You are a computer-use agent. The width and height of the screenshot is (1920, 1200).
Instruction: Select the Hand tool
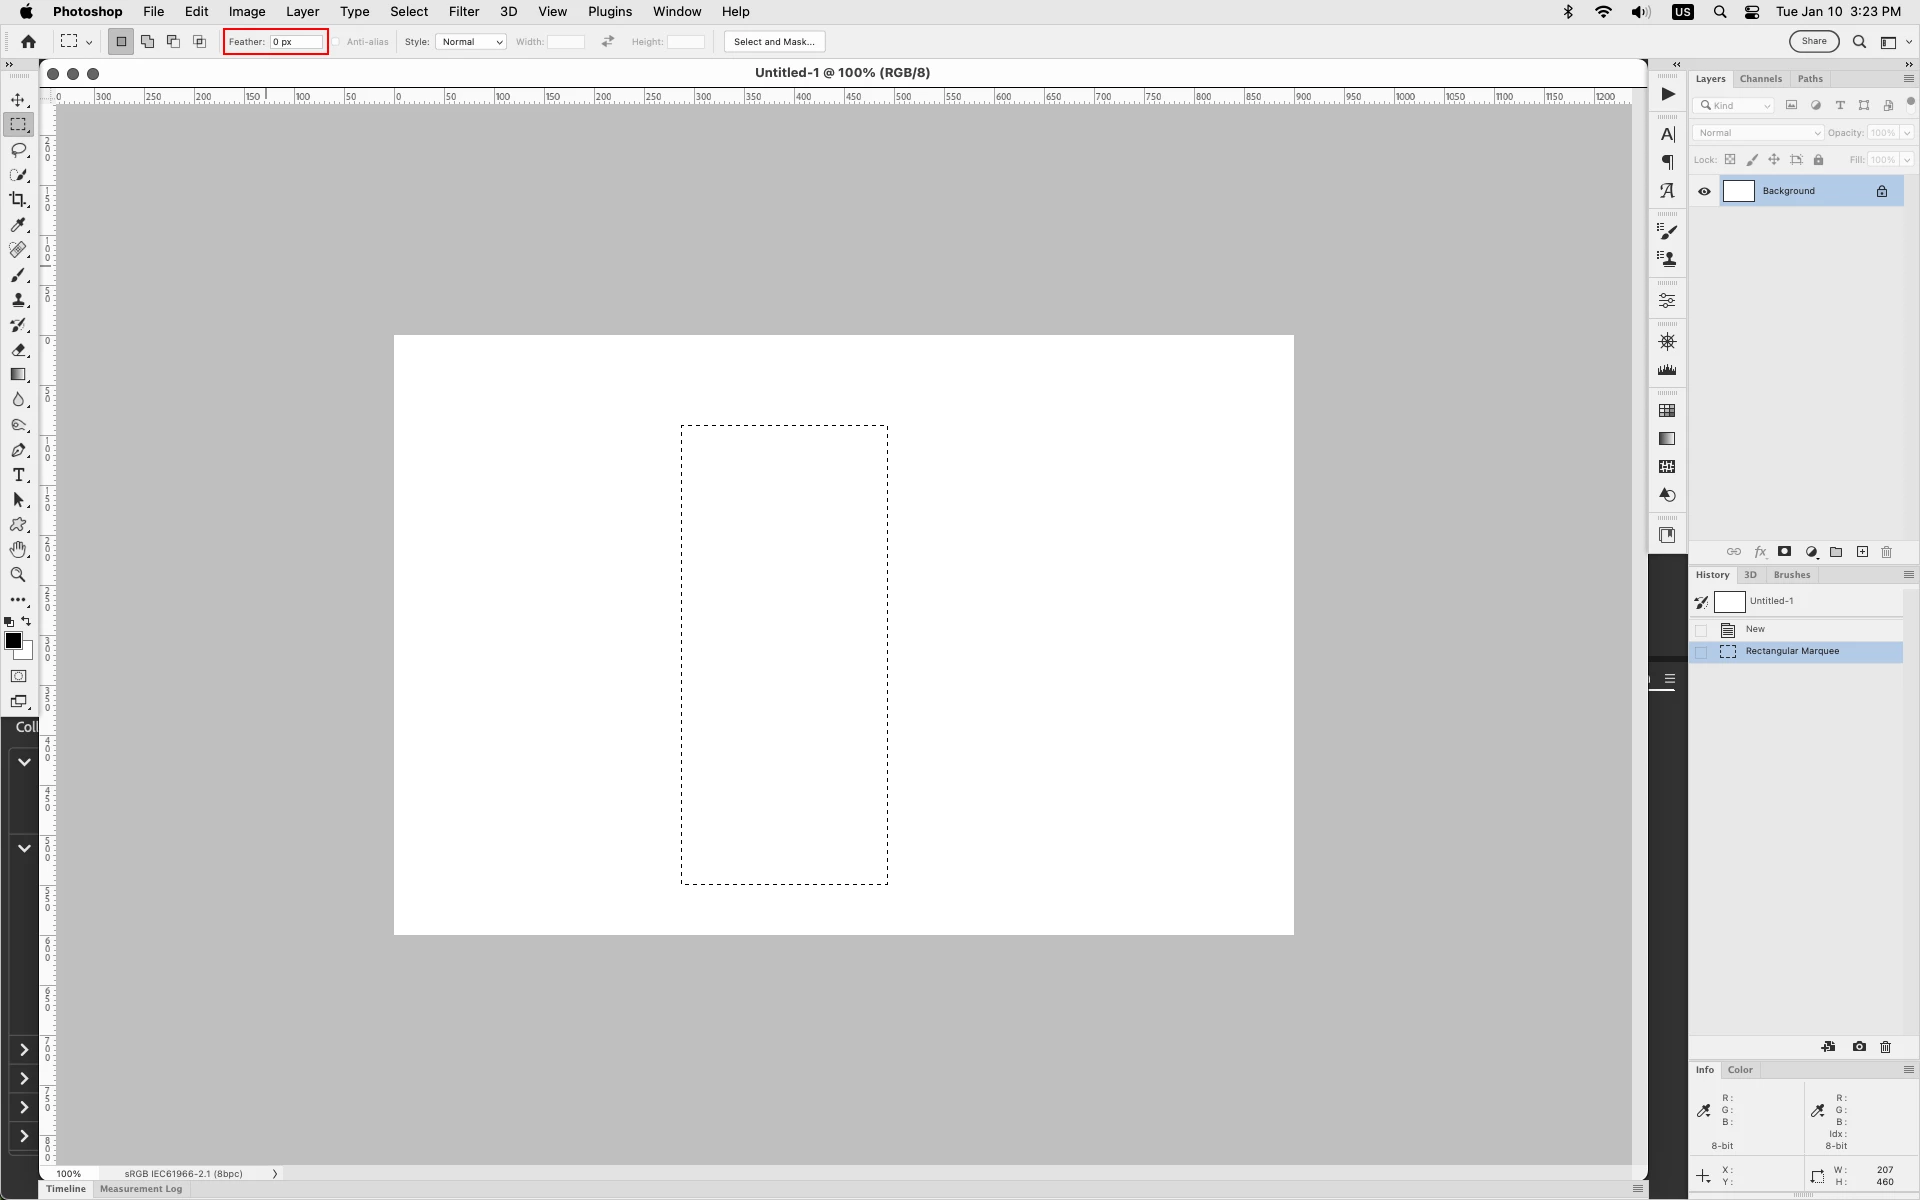click(18, 550)
